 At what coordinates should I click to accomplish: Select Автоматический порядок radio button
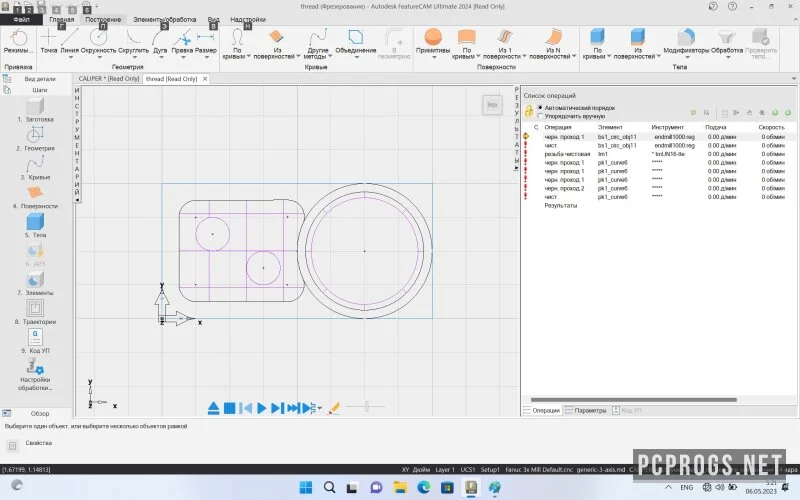click(540, 108)
